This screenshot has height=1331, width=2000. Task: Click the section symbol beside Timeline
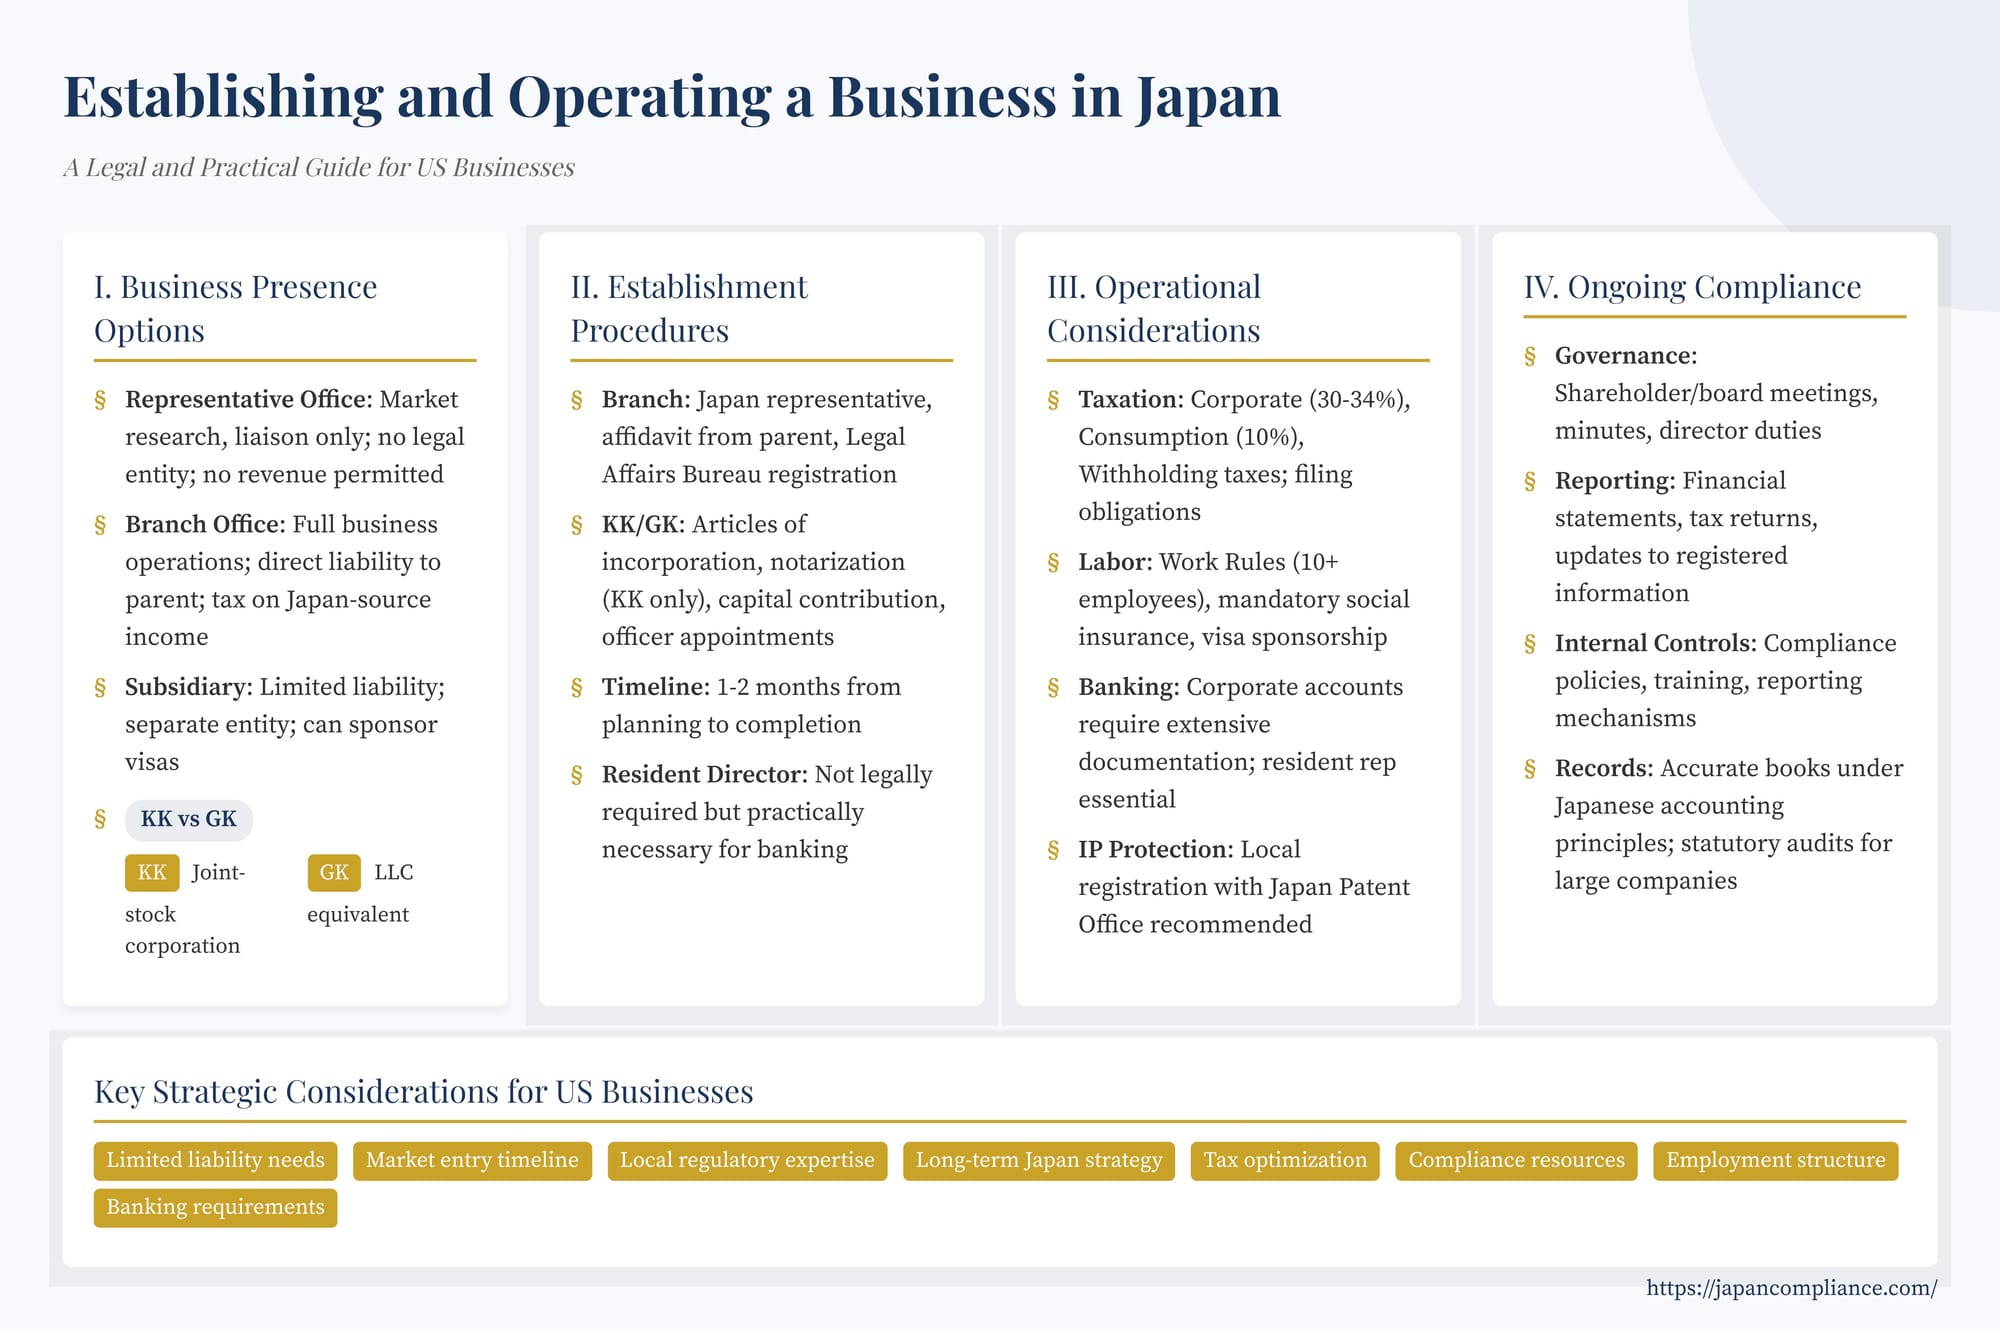tap(577, 688)
